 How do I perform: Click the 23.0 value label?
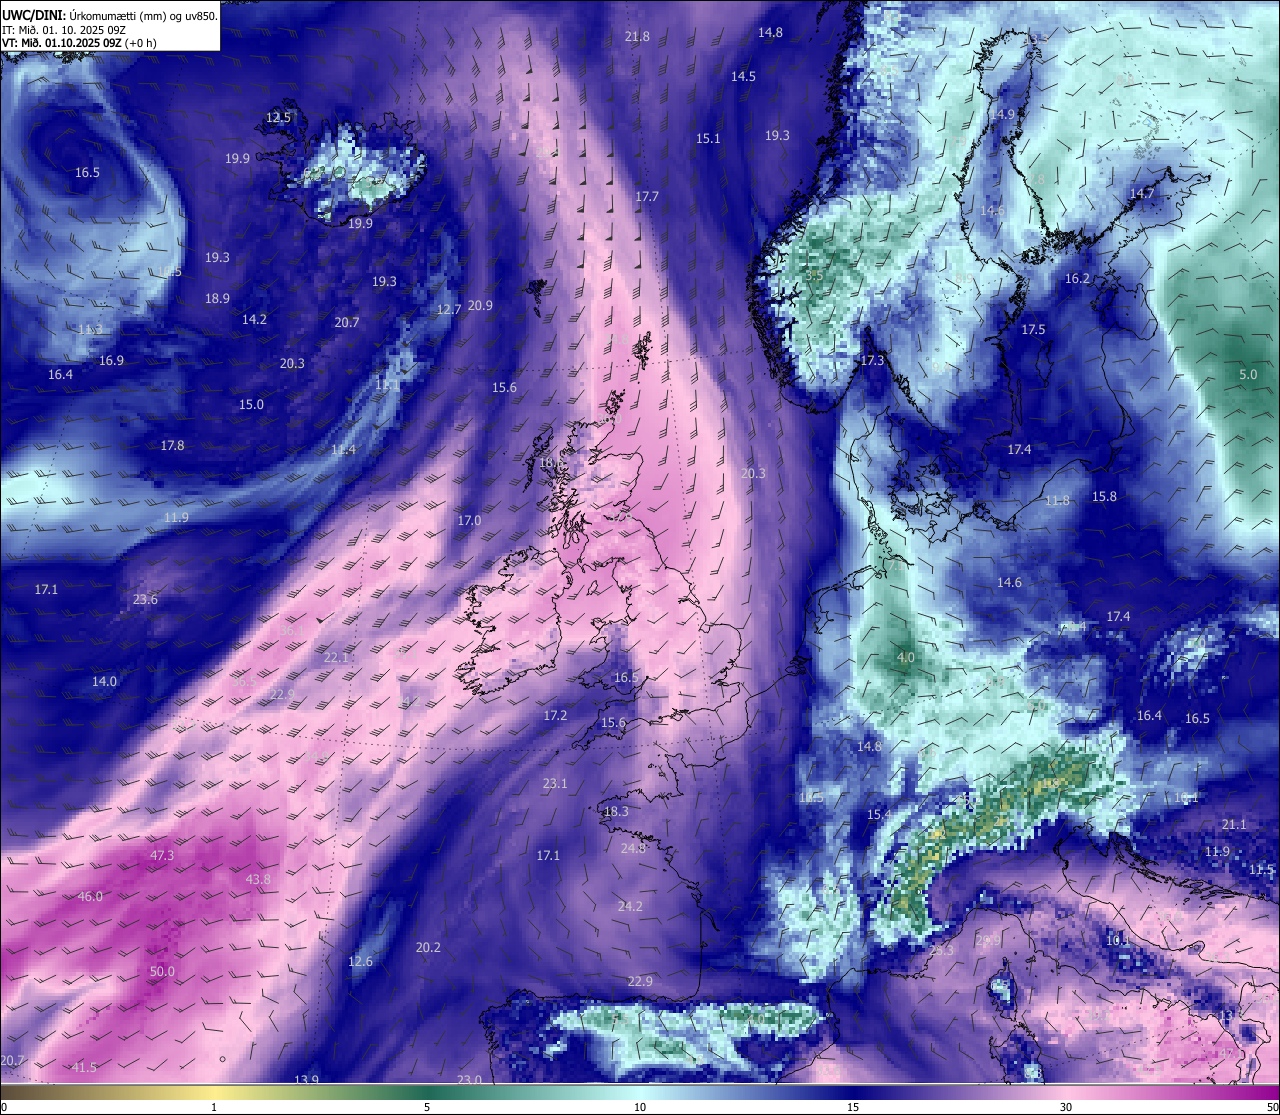click(469, 1080)
